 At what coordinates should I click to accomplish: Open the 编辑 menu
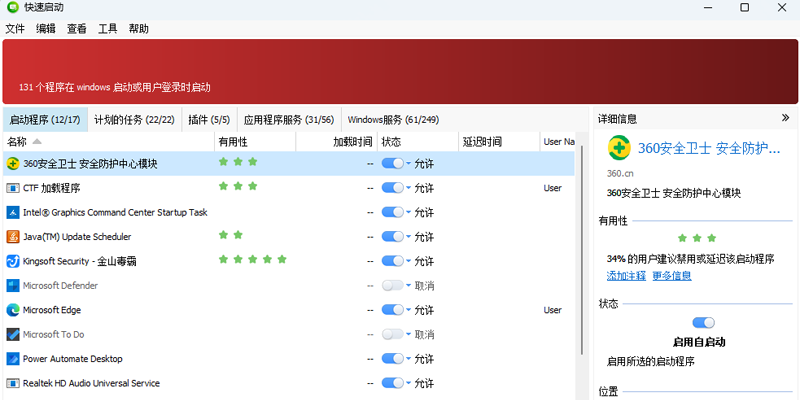click(x=46, y=29)
